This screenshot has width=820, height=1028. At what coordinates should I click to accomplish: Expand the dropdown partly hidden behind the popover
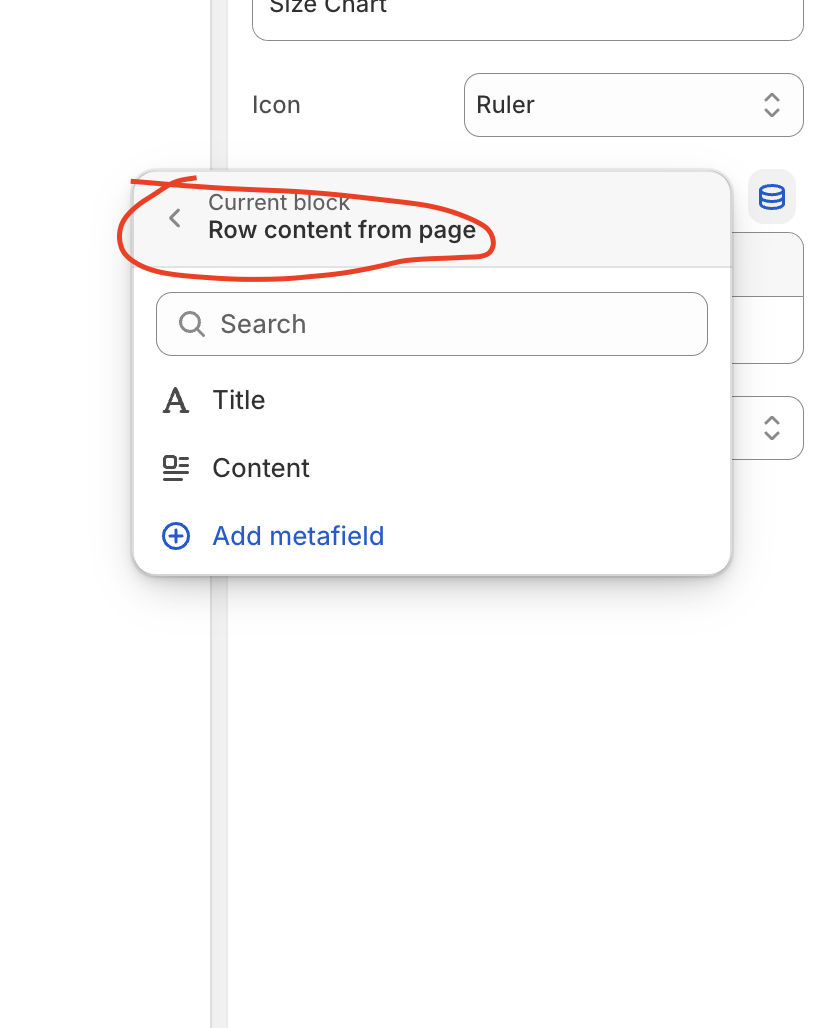pos(771,428)
